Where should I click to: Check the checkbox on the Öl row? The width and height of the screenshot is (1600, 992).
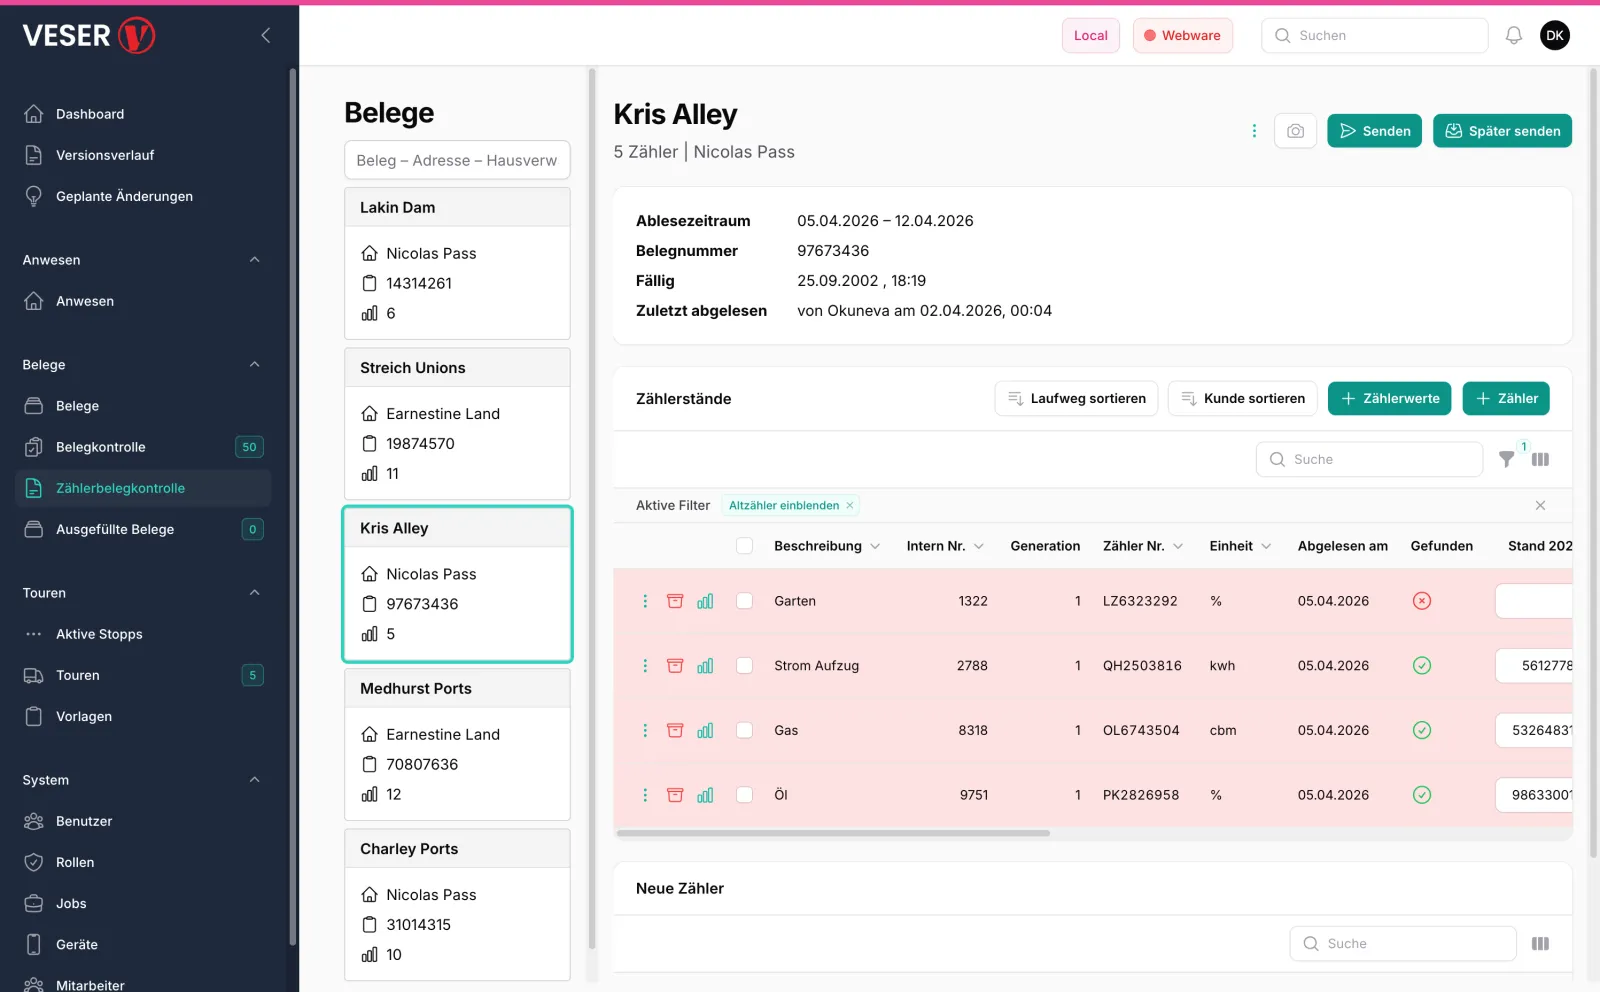tap(745, 795)
